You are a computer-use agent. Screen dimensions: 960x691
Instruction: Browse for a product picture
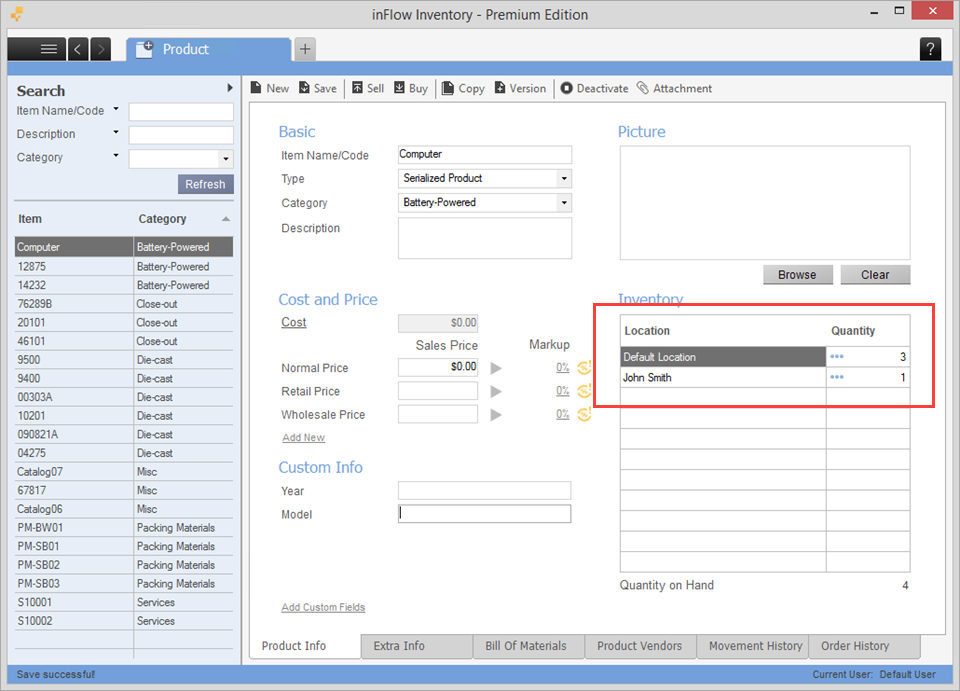pyautogui.click(x=797, y=275)
